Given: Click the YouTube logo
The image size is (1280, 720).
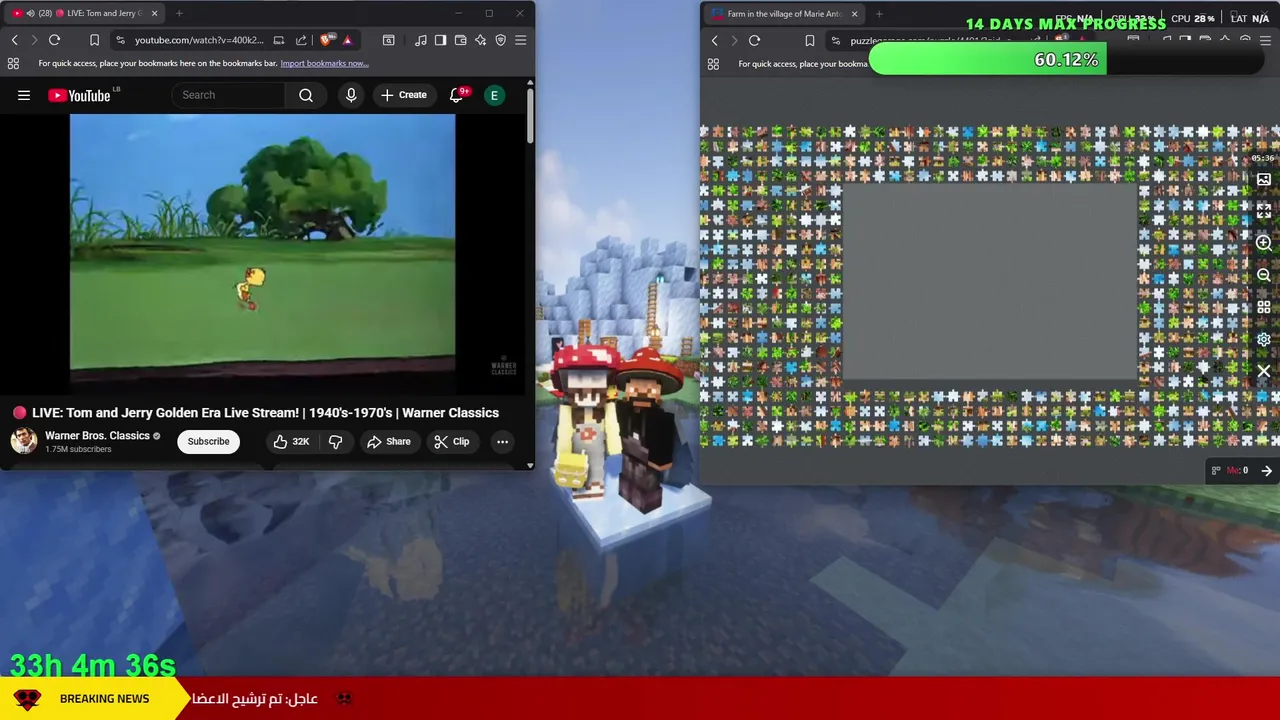Looking at the screenshot, I should click(79, 95).
